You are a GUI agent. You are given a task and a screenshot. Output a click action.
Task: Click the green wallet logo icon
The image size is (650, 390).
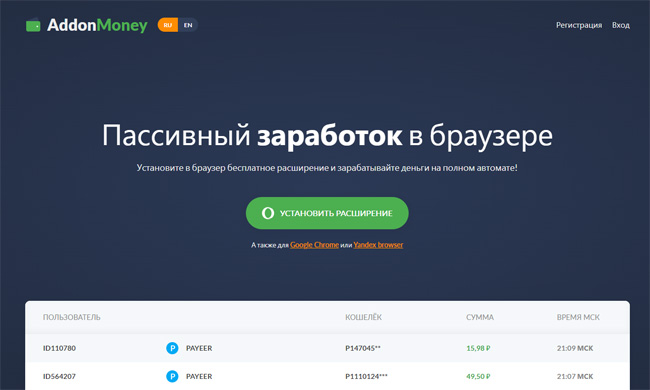pos(33,26)
